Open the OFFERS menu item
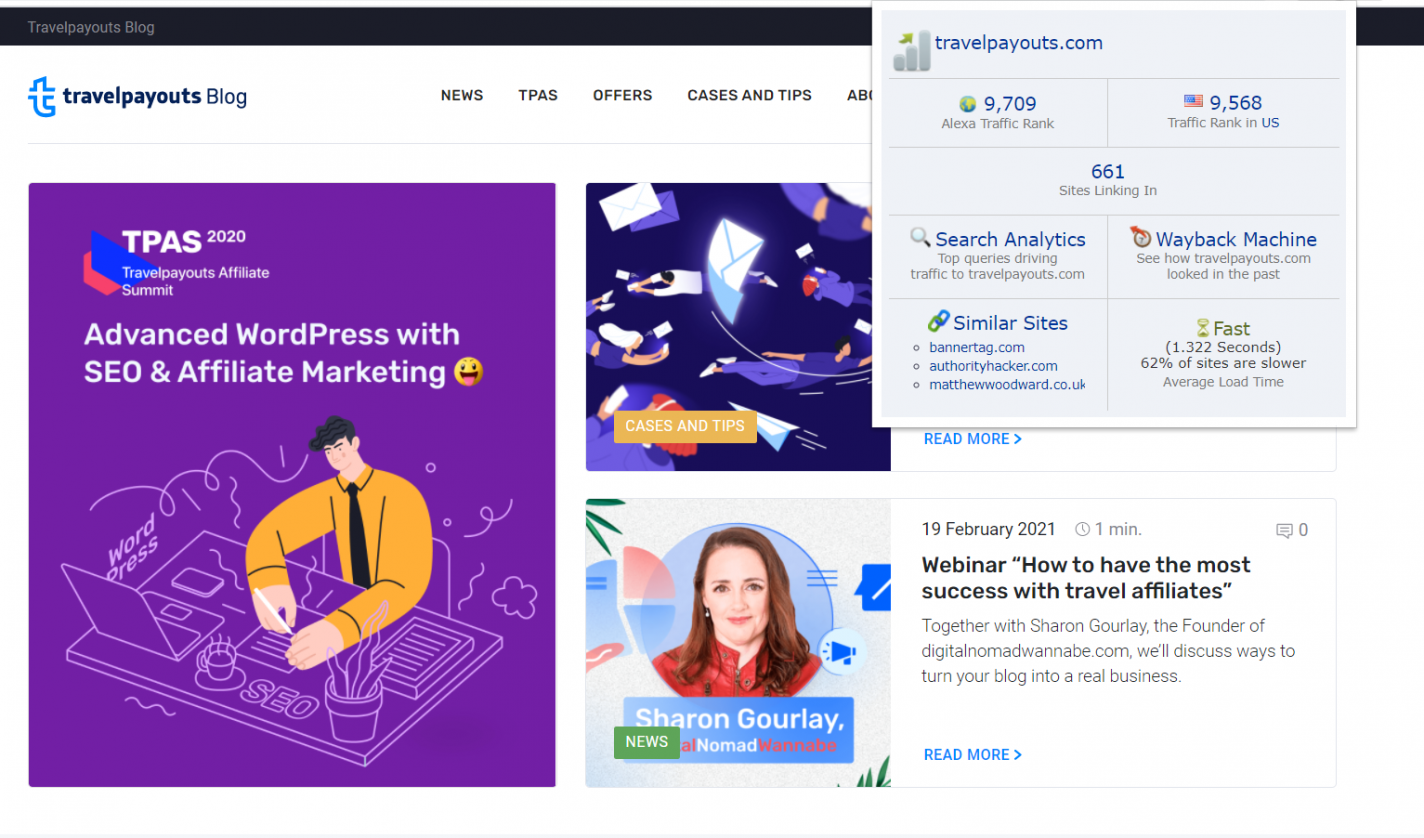 coord(622,95)
